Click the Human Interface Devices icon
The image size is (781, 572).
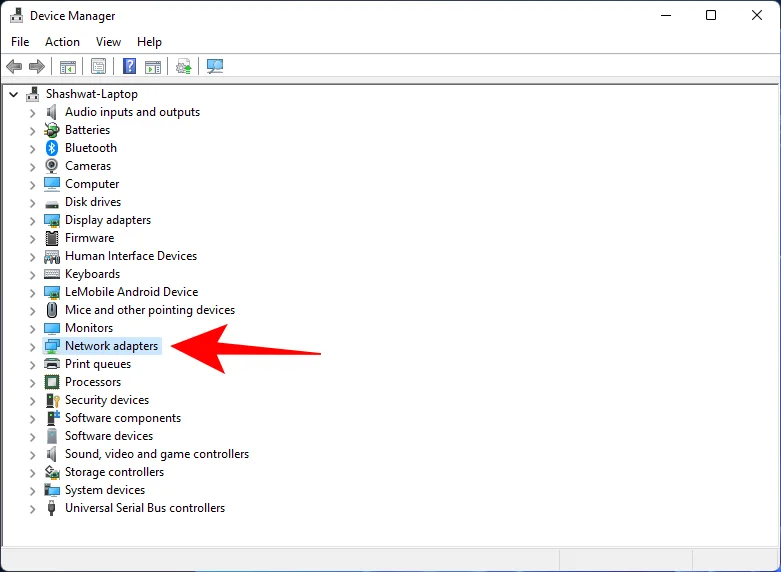click(52, 257)
